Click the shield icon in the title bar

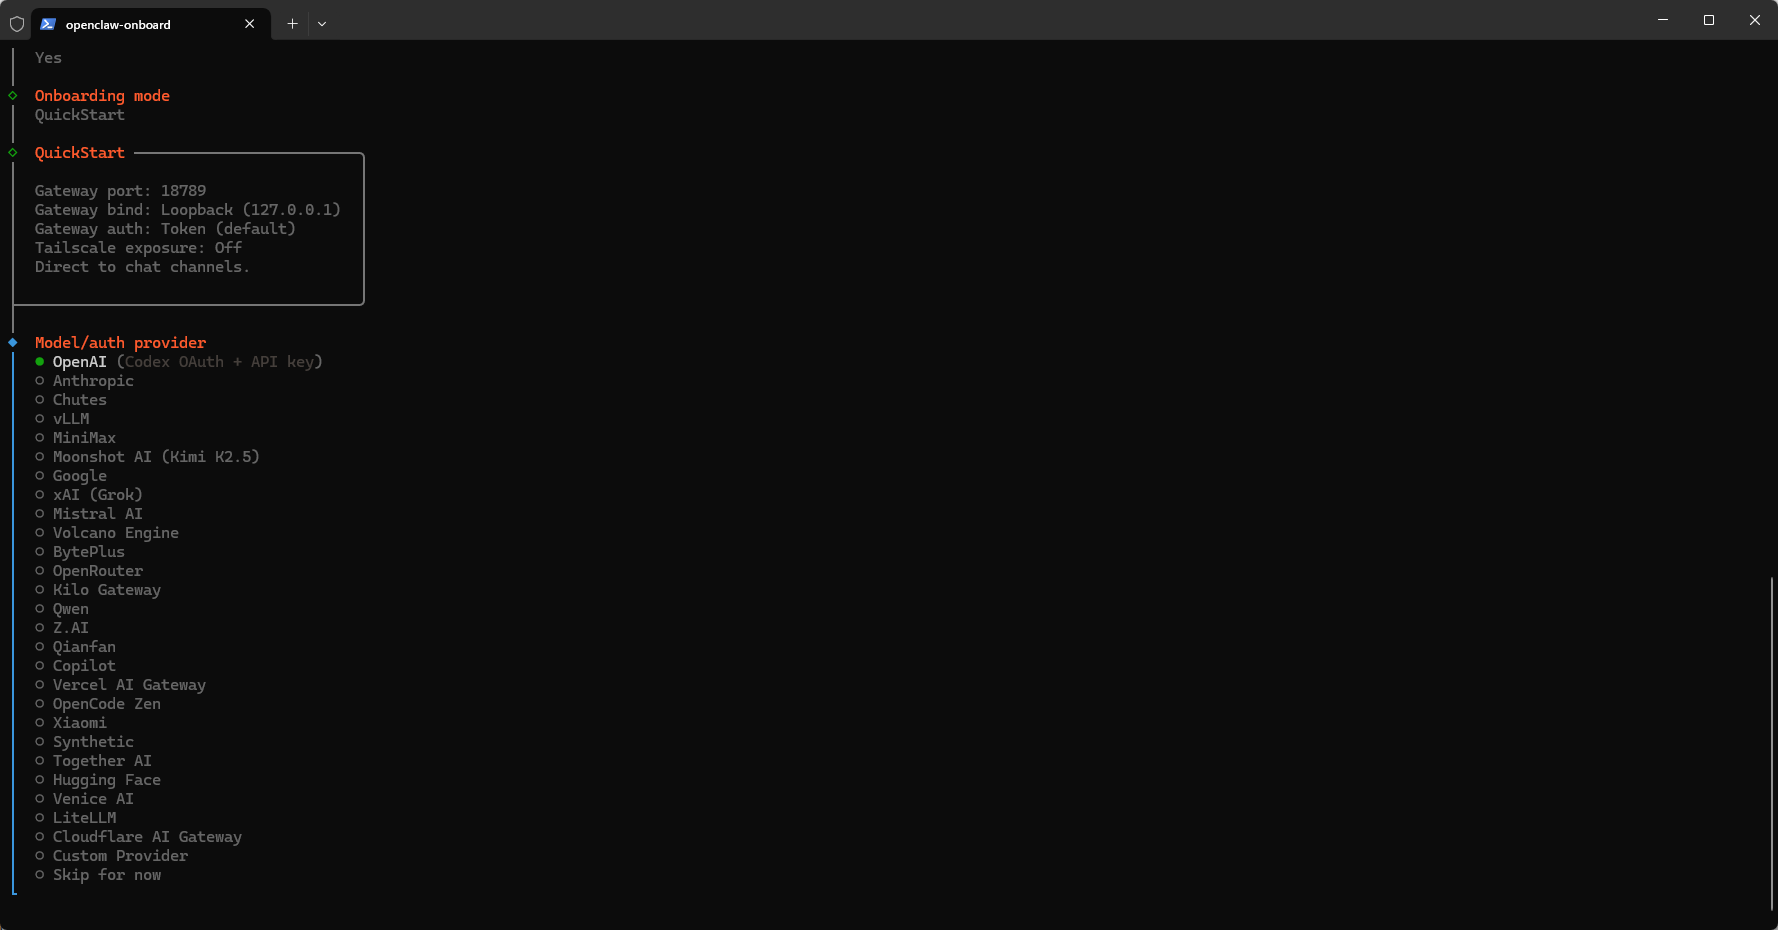click(x=17, y=24)
